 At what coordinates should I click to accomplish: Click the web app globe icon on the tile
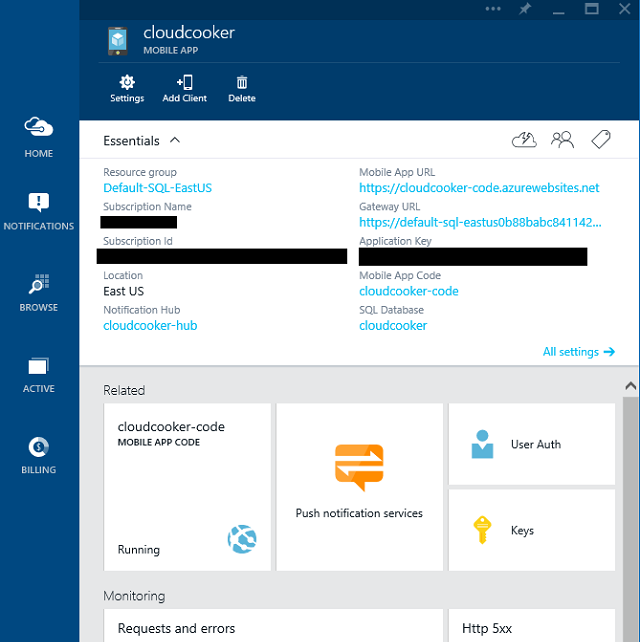[x=242, y=539]
